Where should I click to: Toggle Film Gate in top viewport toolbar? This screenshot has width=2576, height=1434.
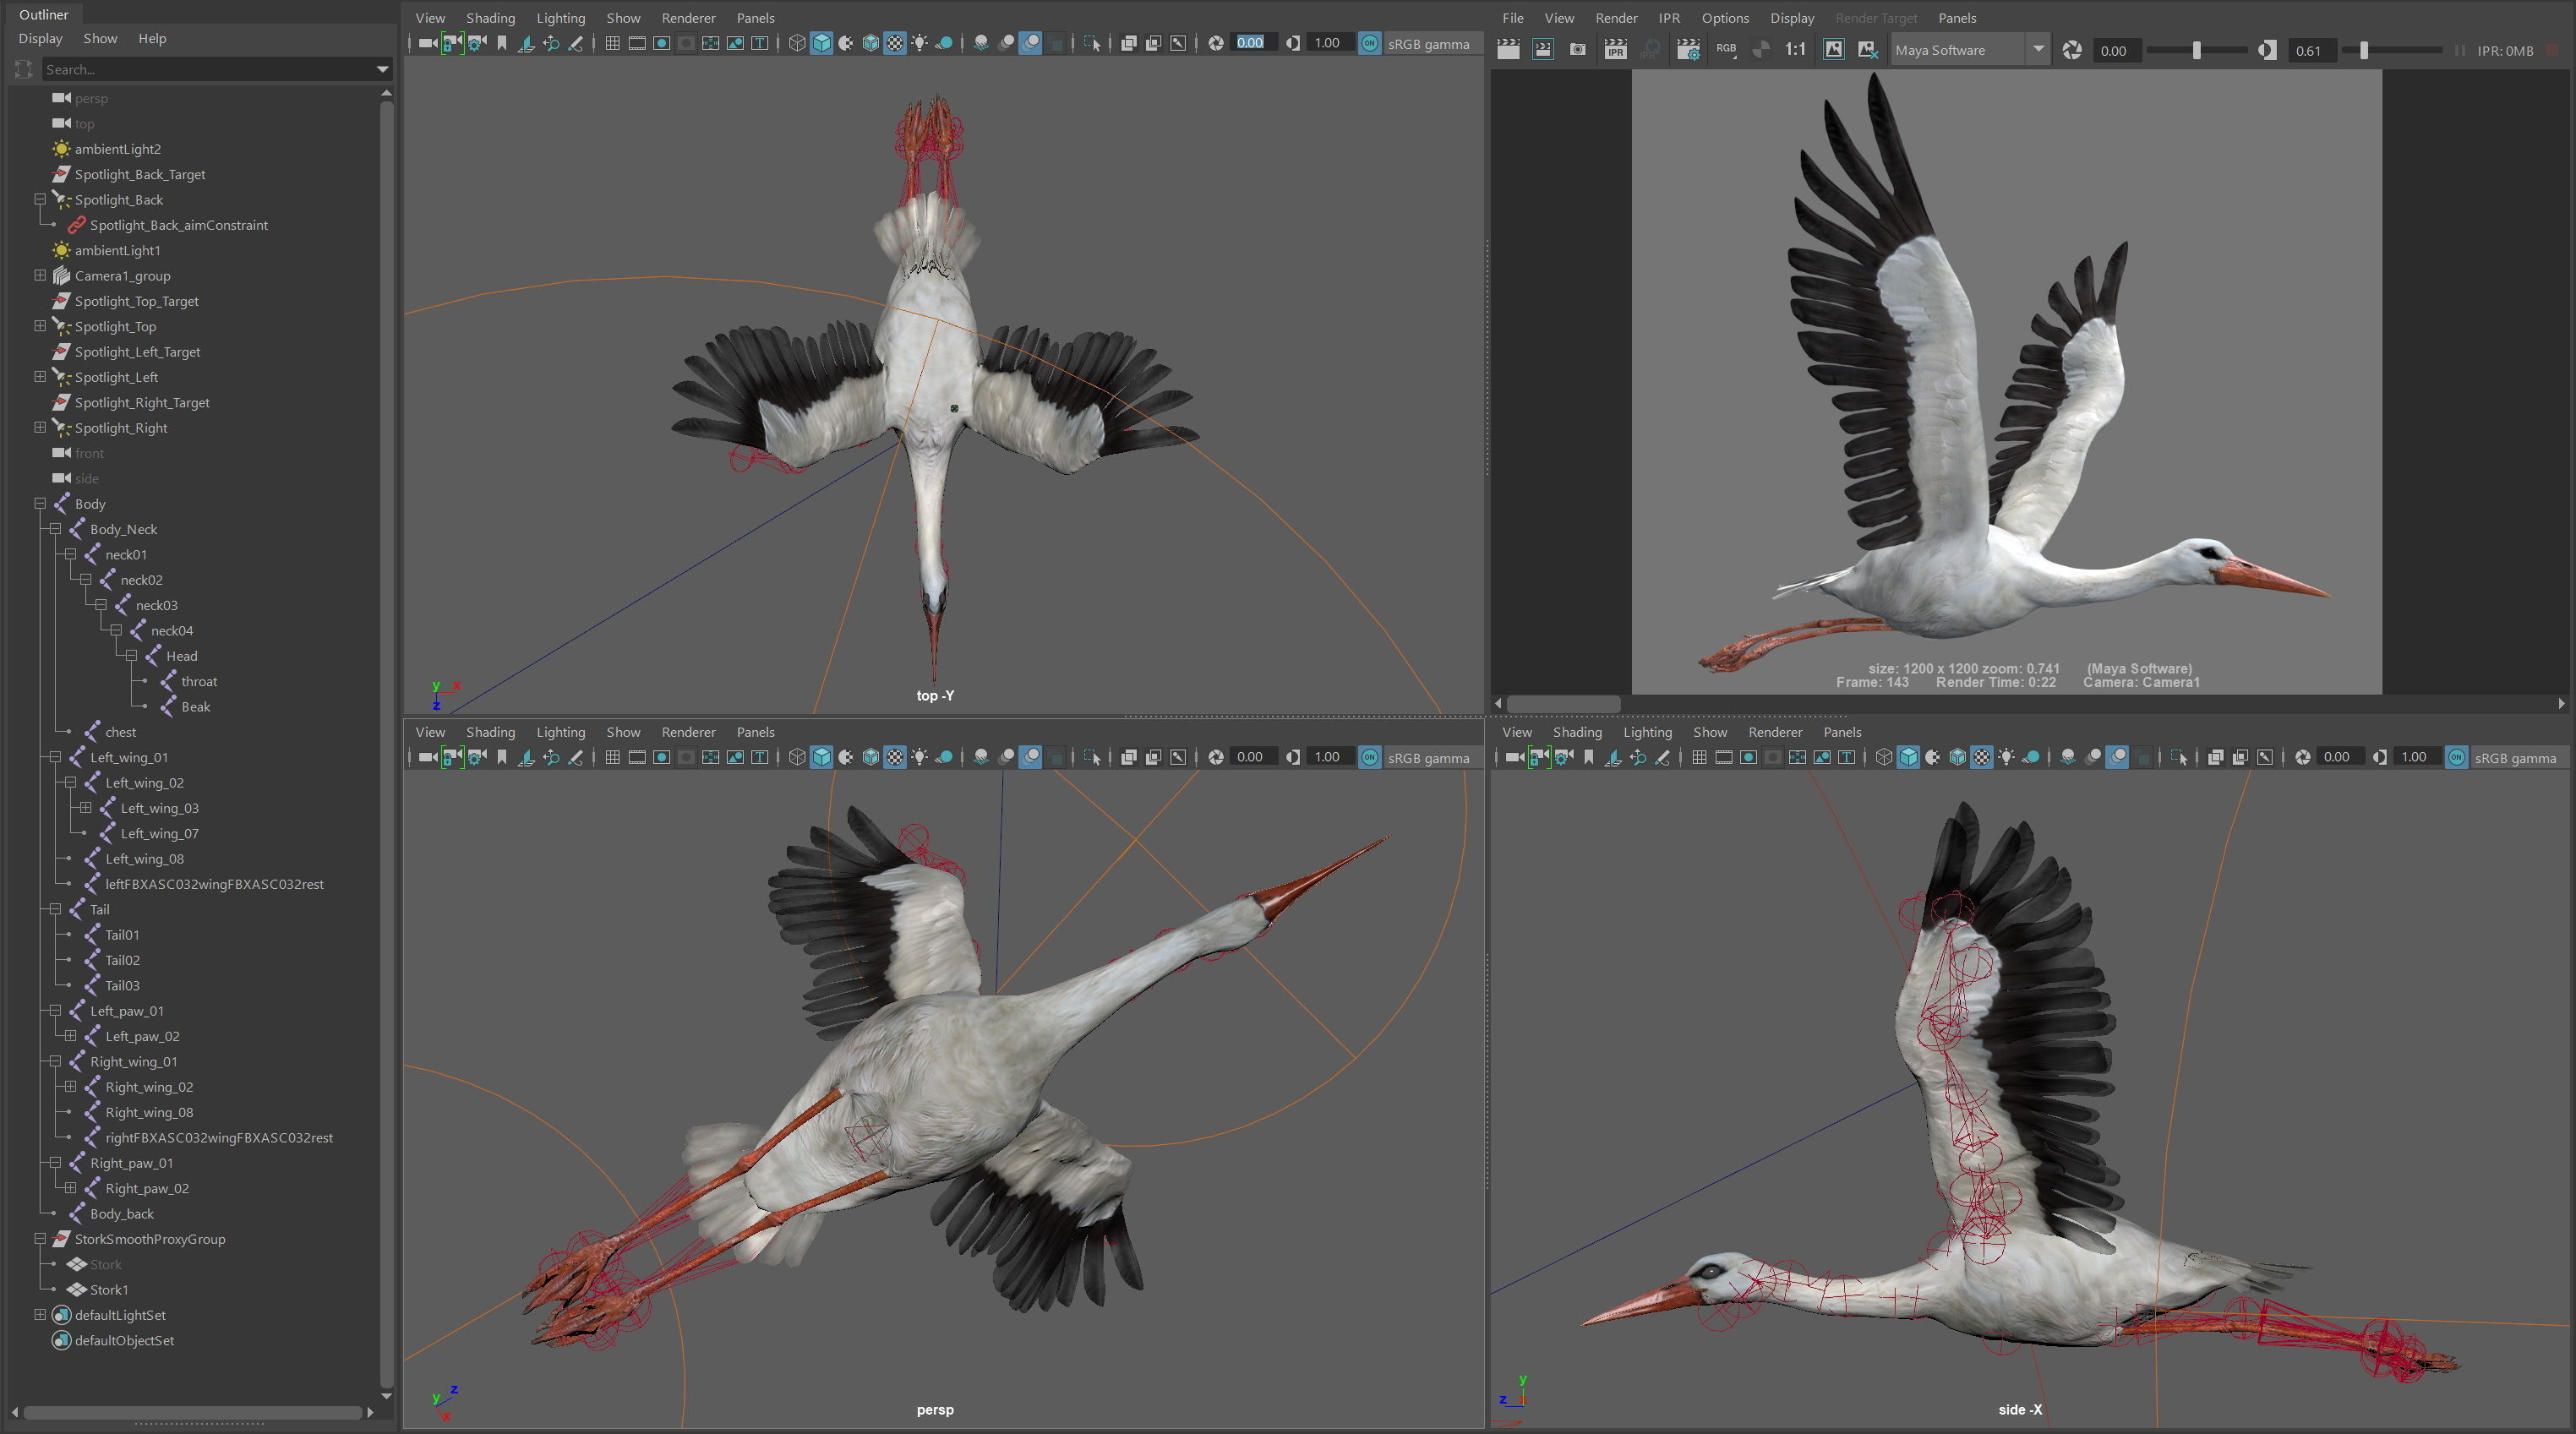point(637,43)
